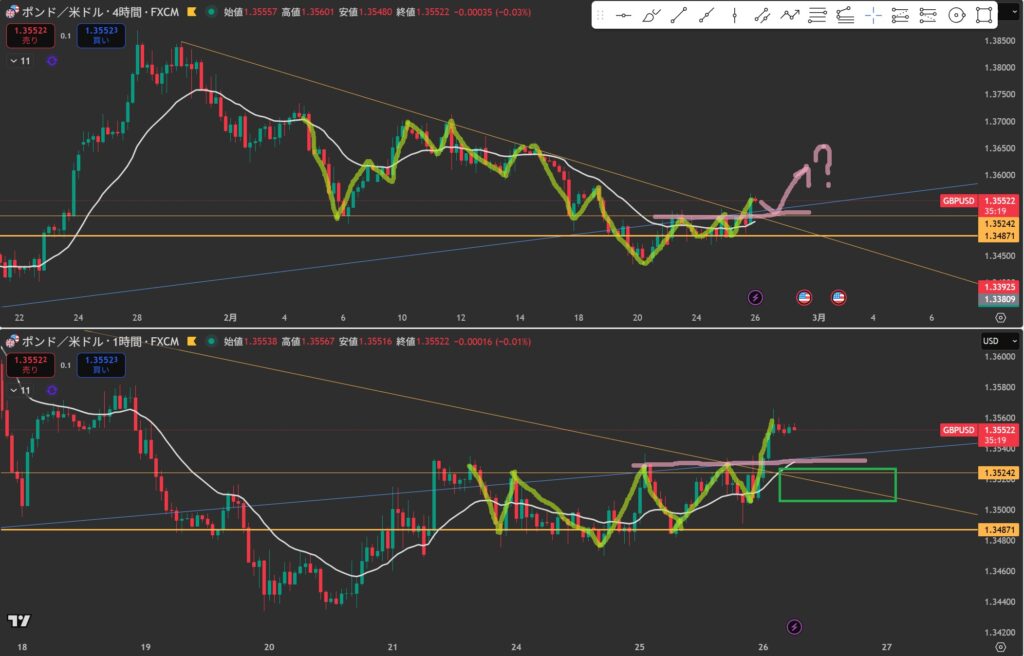Select the circle shape tool
1024x656 pixels.
tap(956, 15)
